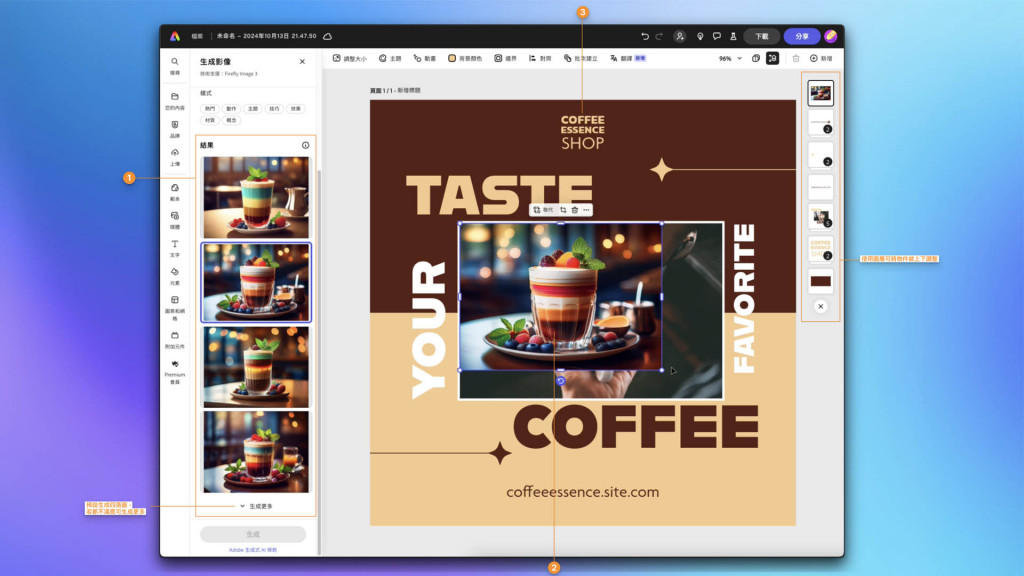Select the Materials (材質) style chip
The width and height of the screenshot is (1024, 576).
coord(210,120)
